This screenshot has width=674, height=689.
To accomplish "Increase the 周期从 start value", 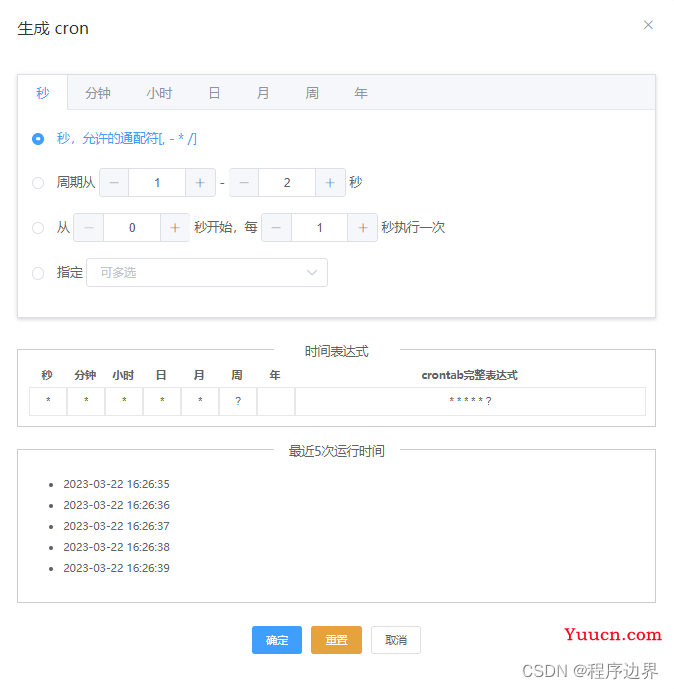I will [x=200, y=182].
